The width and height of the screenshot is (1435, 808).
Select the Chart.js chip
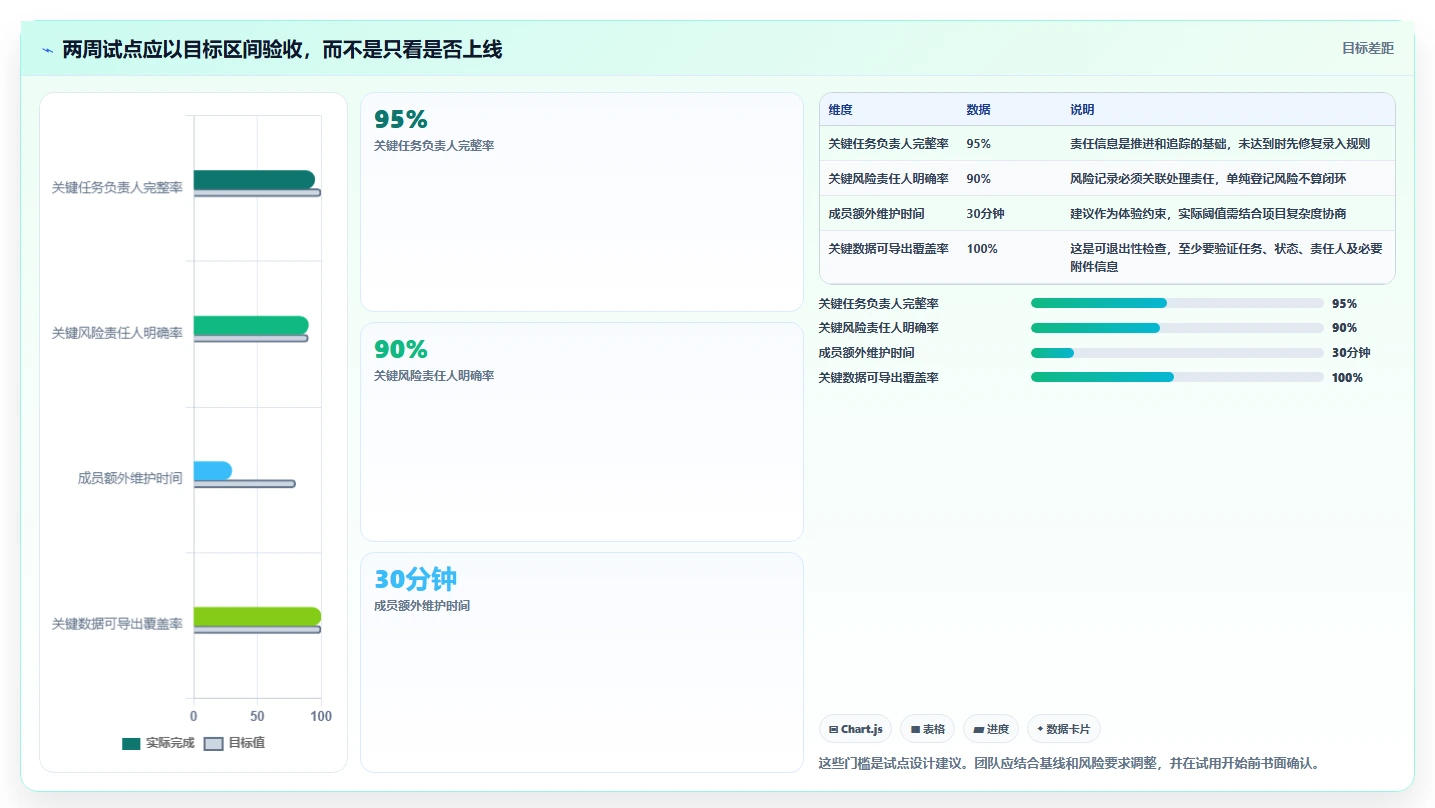tap(855, 729)
